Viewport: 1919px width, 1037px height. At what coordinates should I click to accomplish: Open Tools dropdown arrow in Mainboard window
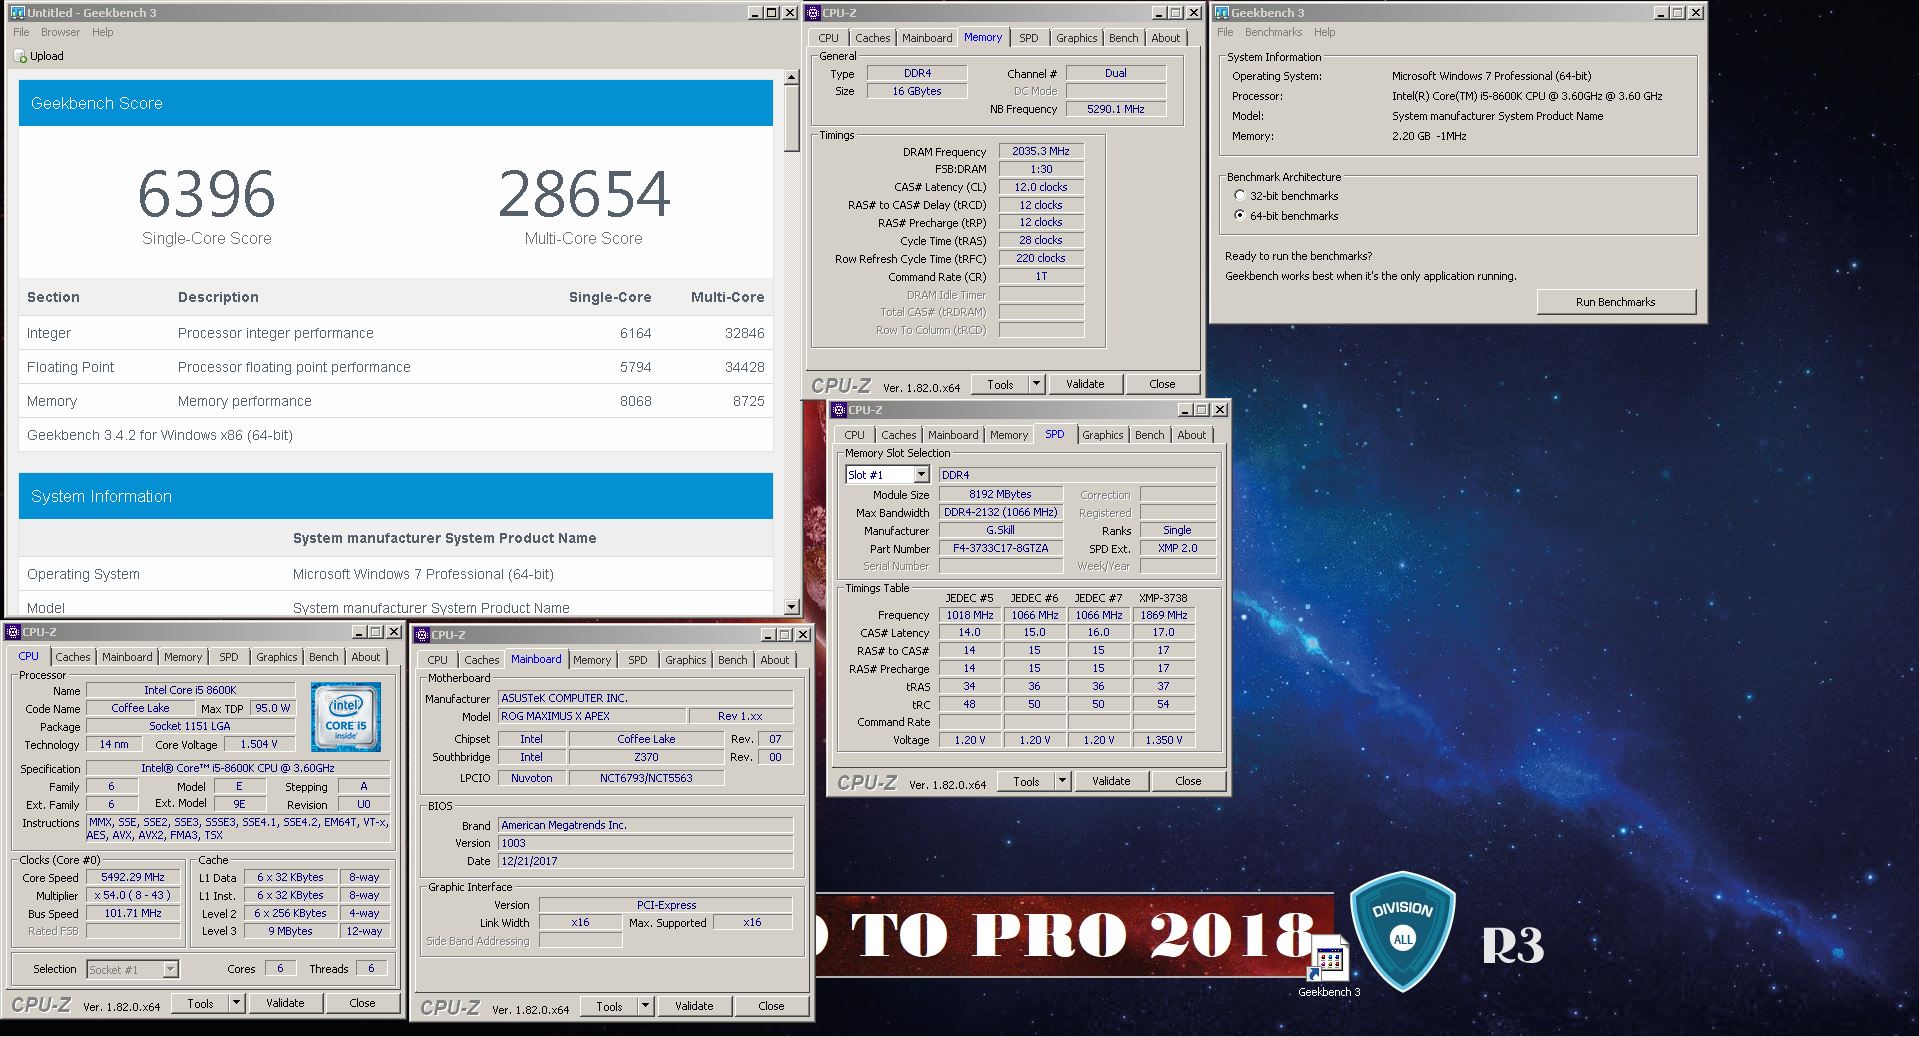click(645, 1006)
